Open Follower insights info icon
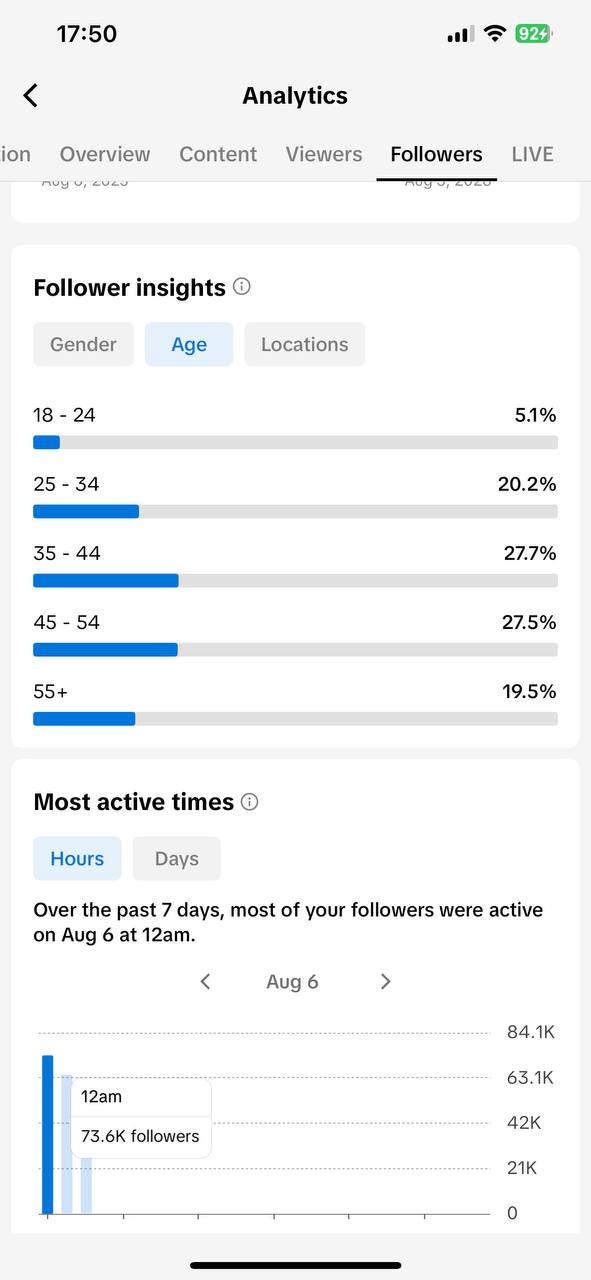The image size is (591, 1280). [242, 287]
